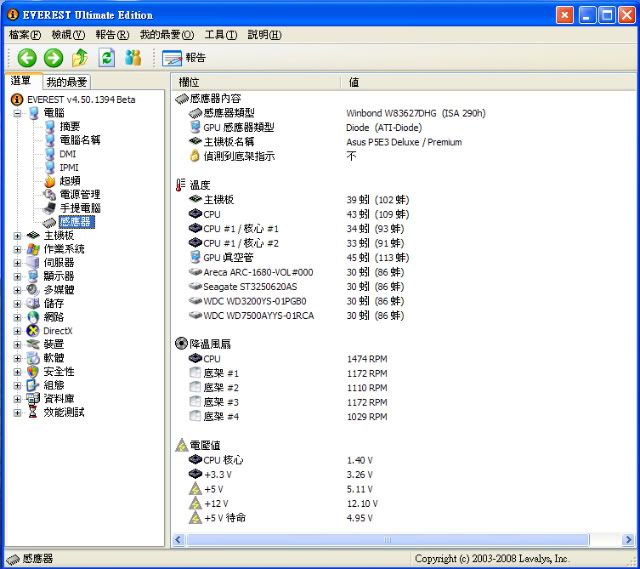
Task: Click the Up folder toolbar icon
Action: (x=80, y=58)
